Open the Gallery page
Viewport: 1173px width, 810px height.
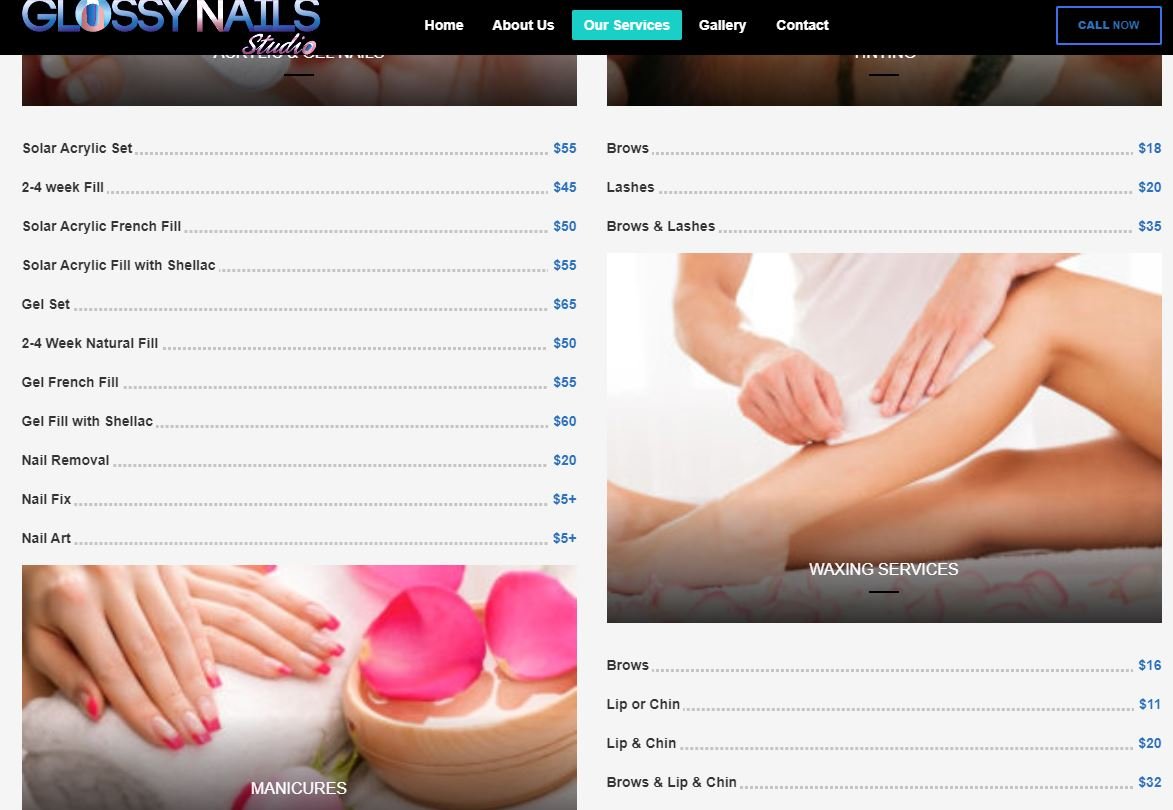(x=722, y=25)
